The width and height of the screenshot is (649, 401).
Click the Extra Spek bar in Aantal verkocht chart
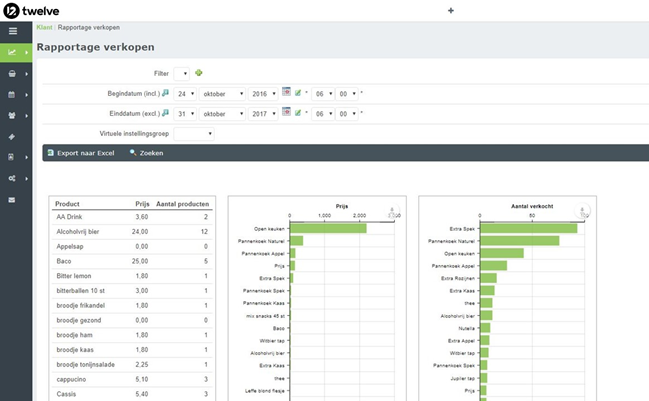point(528,228)
